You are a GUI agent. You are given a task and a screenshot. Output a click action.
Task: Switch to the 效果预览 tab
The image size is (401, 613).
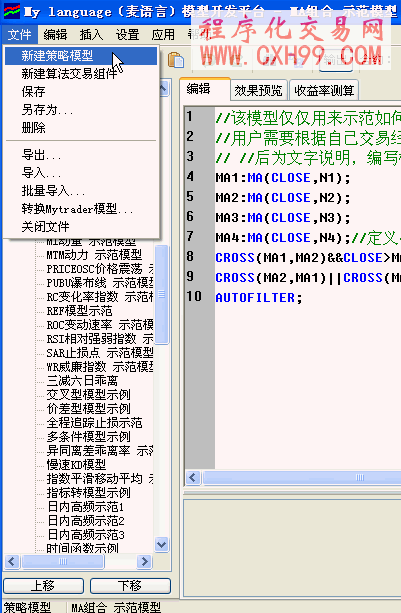pyautogui.click(x=258, y=91)
